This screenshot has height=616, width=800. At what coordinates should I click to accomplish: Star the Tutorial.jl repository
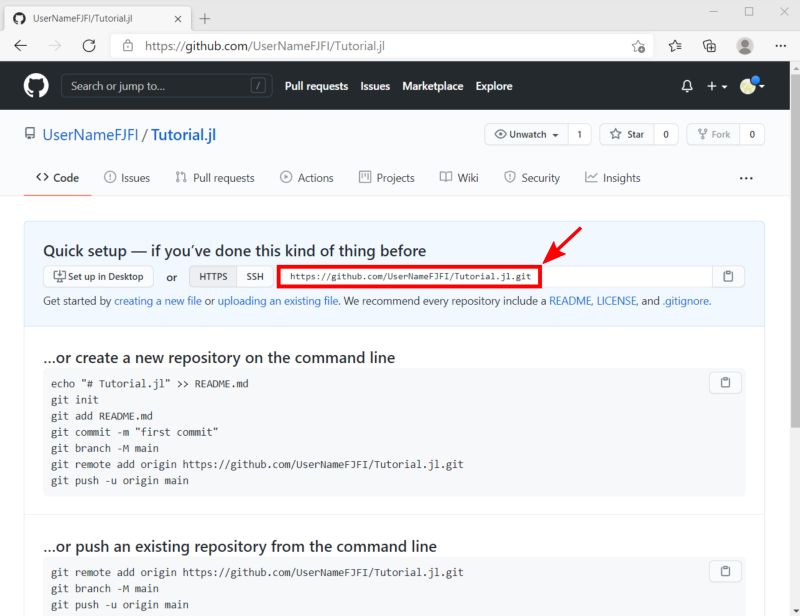tap(627, 134)
